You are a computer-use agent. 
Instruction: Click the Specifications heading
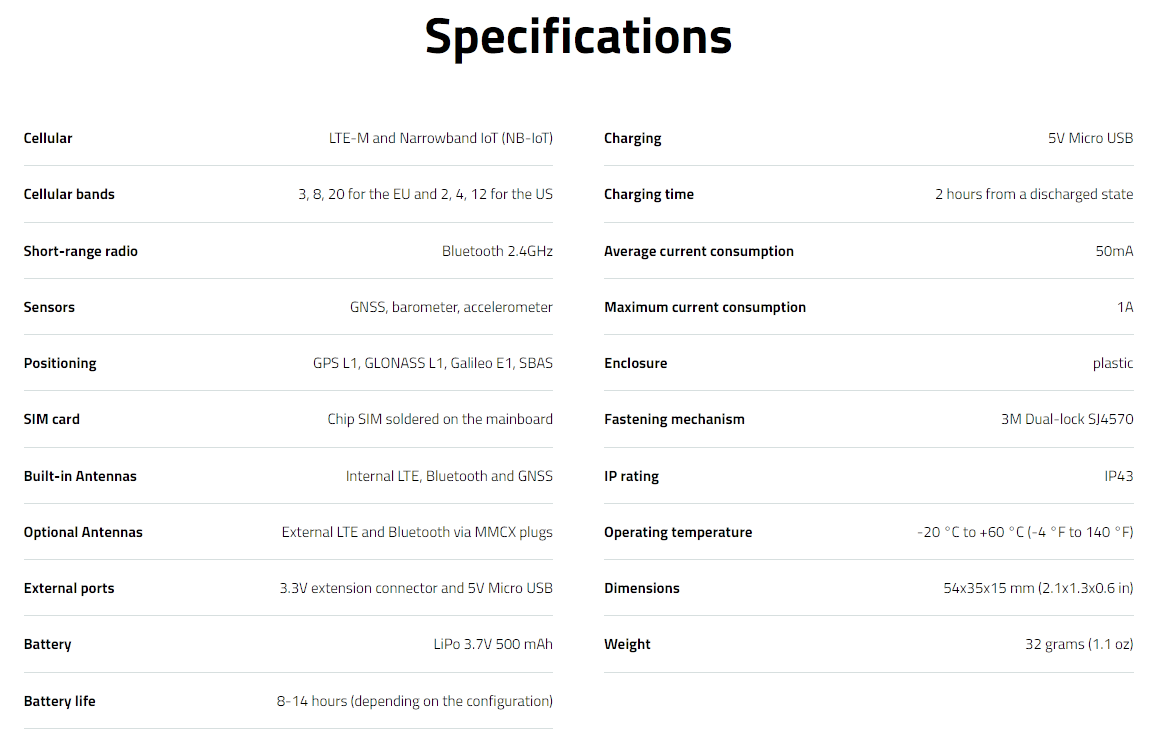pos(578,37)
